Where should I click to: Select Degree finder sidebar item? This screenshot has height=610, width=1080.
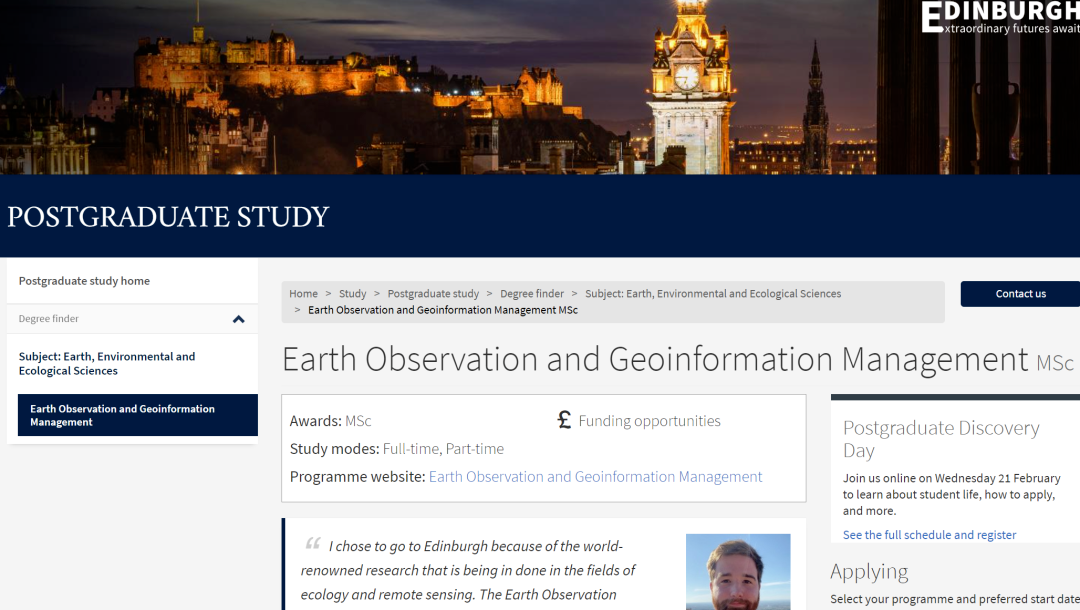tap(132, 319)
